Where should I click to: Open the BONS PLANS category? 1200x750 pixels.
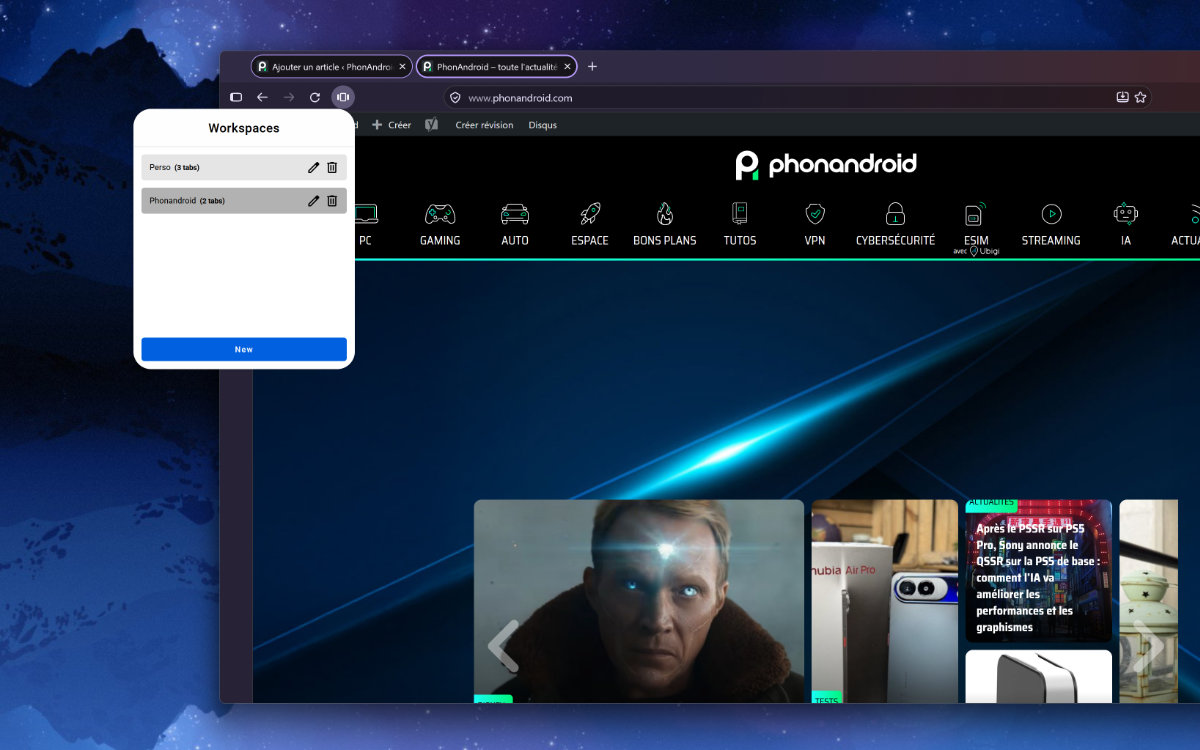(665, 225)
